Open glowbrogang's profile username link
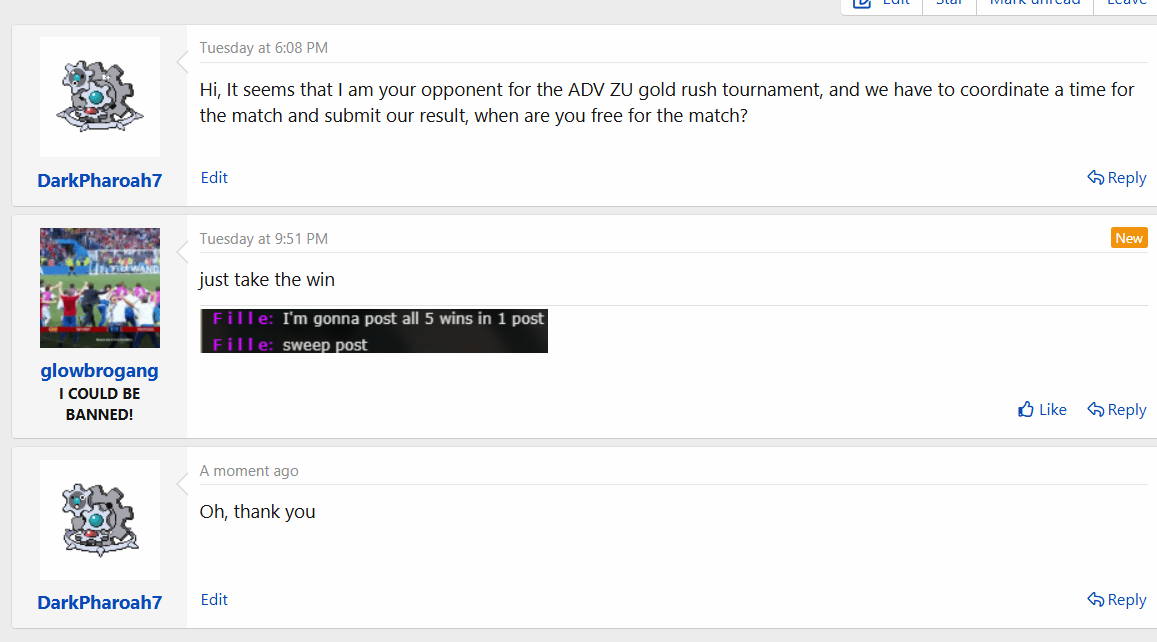 tap(99, 371)
